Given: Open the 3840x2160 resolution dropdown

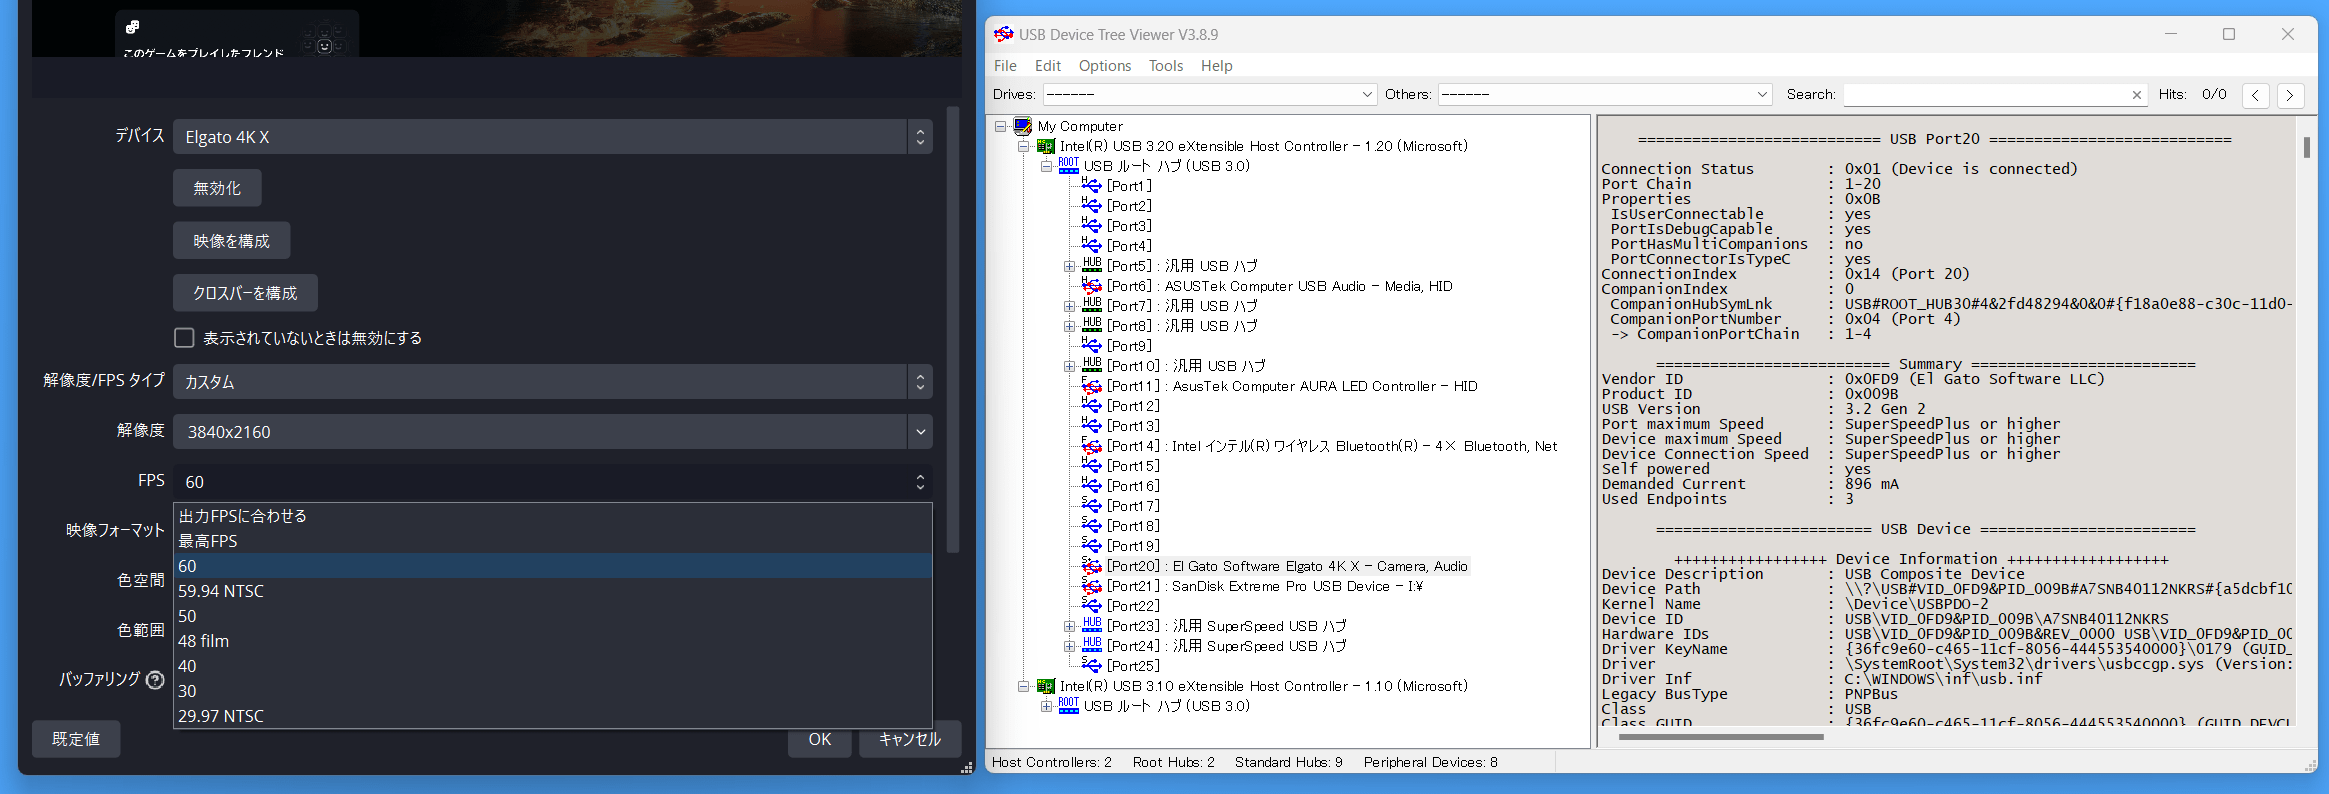Looking at the screenshot, I should pyautogui.click(x=552, y=432).
